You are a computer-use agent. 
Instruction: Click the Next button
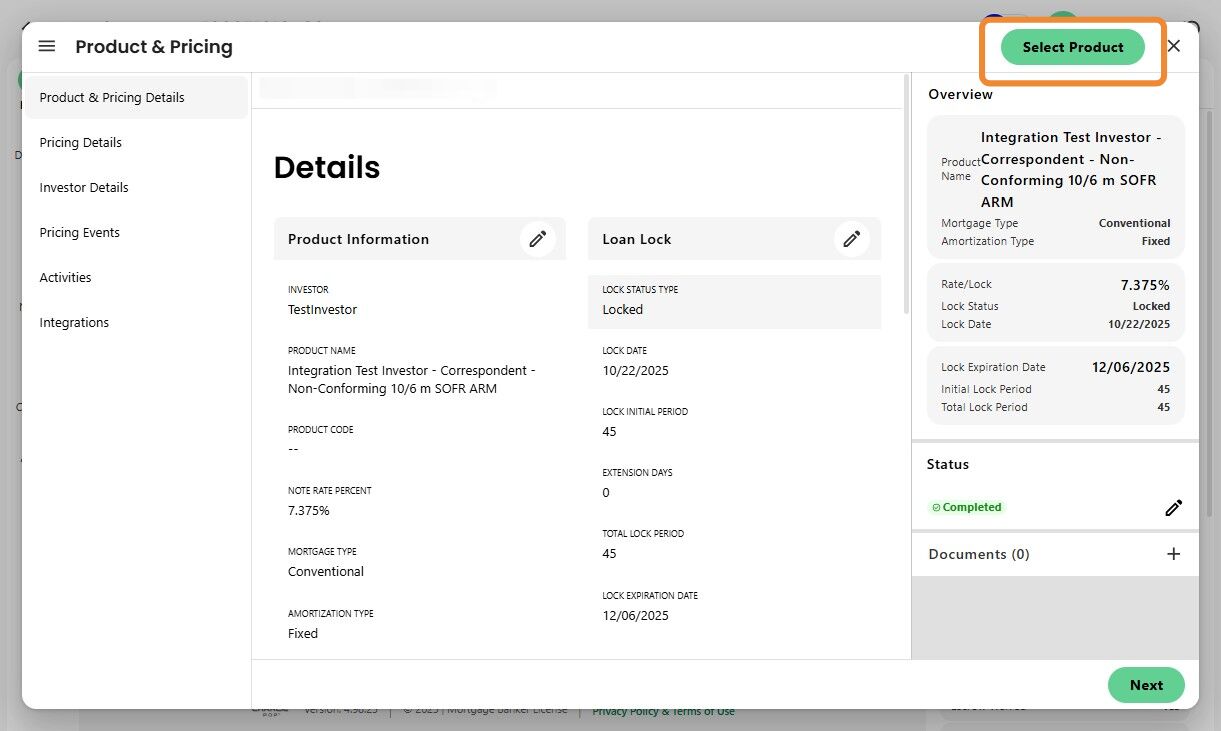1146,685
